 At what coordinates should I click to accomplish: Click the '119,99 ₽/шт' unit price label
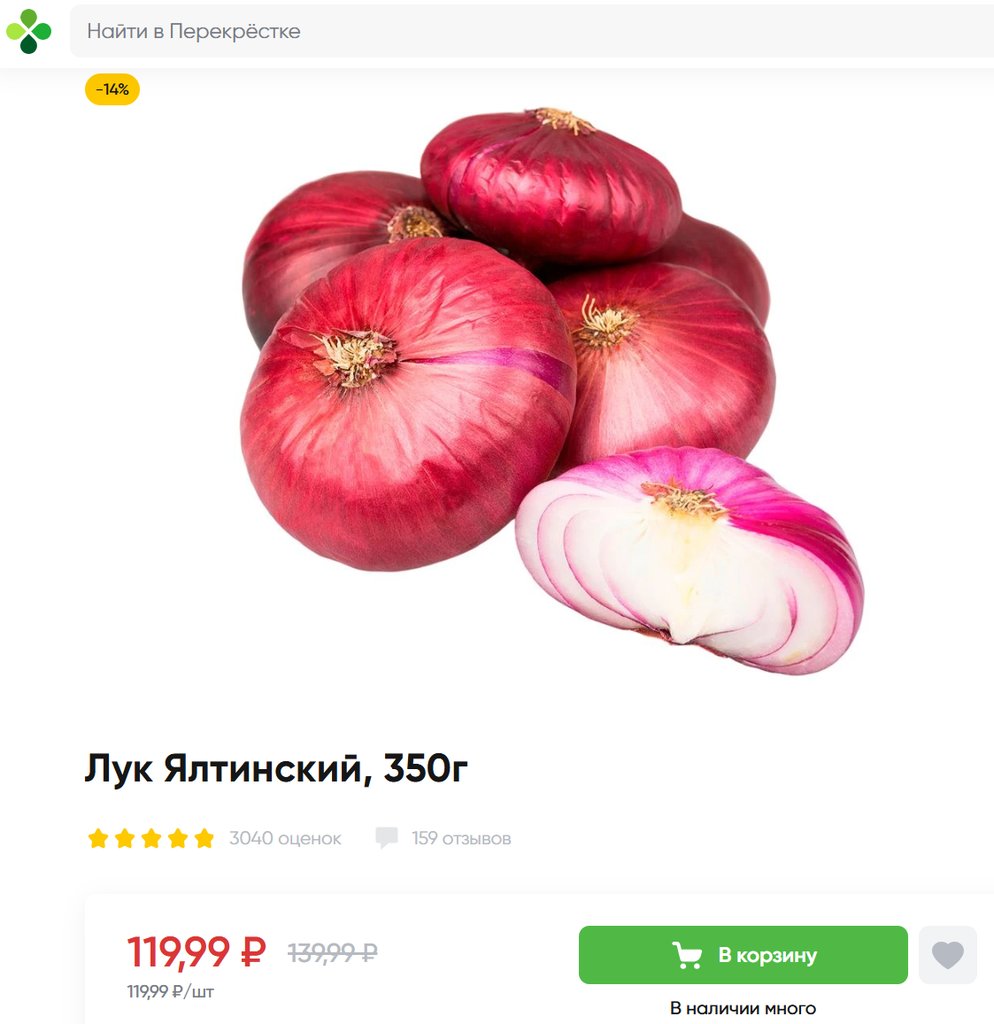point(170,991)
